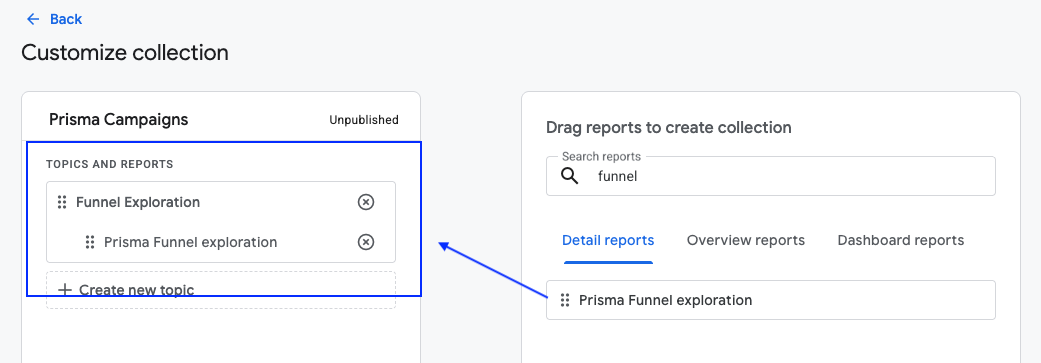1041x363 pixels.
Task: Click Create new topic
Action: click(221, 290)
